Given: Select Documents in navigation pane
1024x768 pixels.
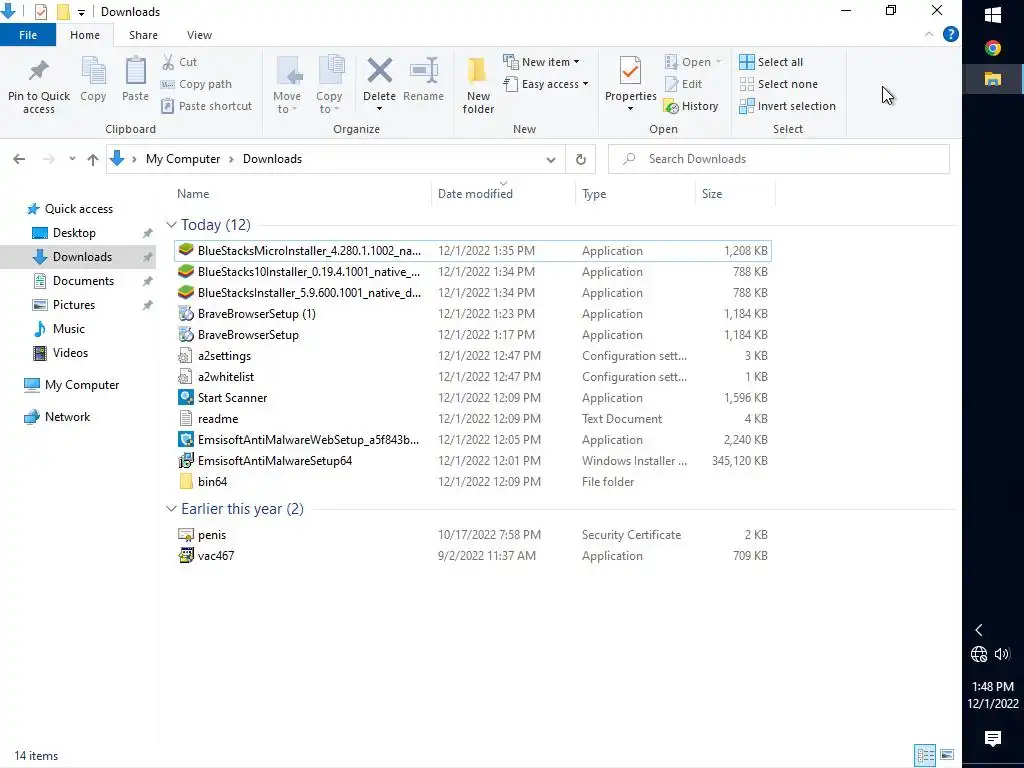Looking at the screenshot, I should 83,281.
